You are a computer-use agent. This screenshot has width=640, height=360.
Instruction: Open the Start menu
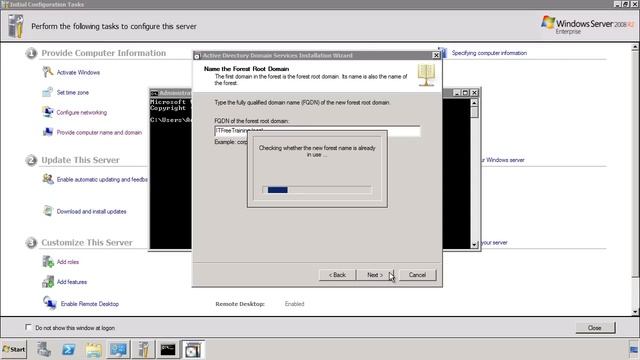14,349
